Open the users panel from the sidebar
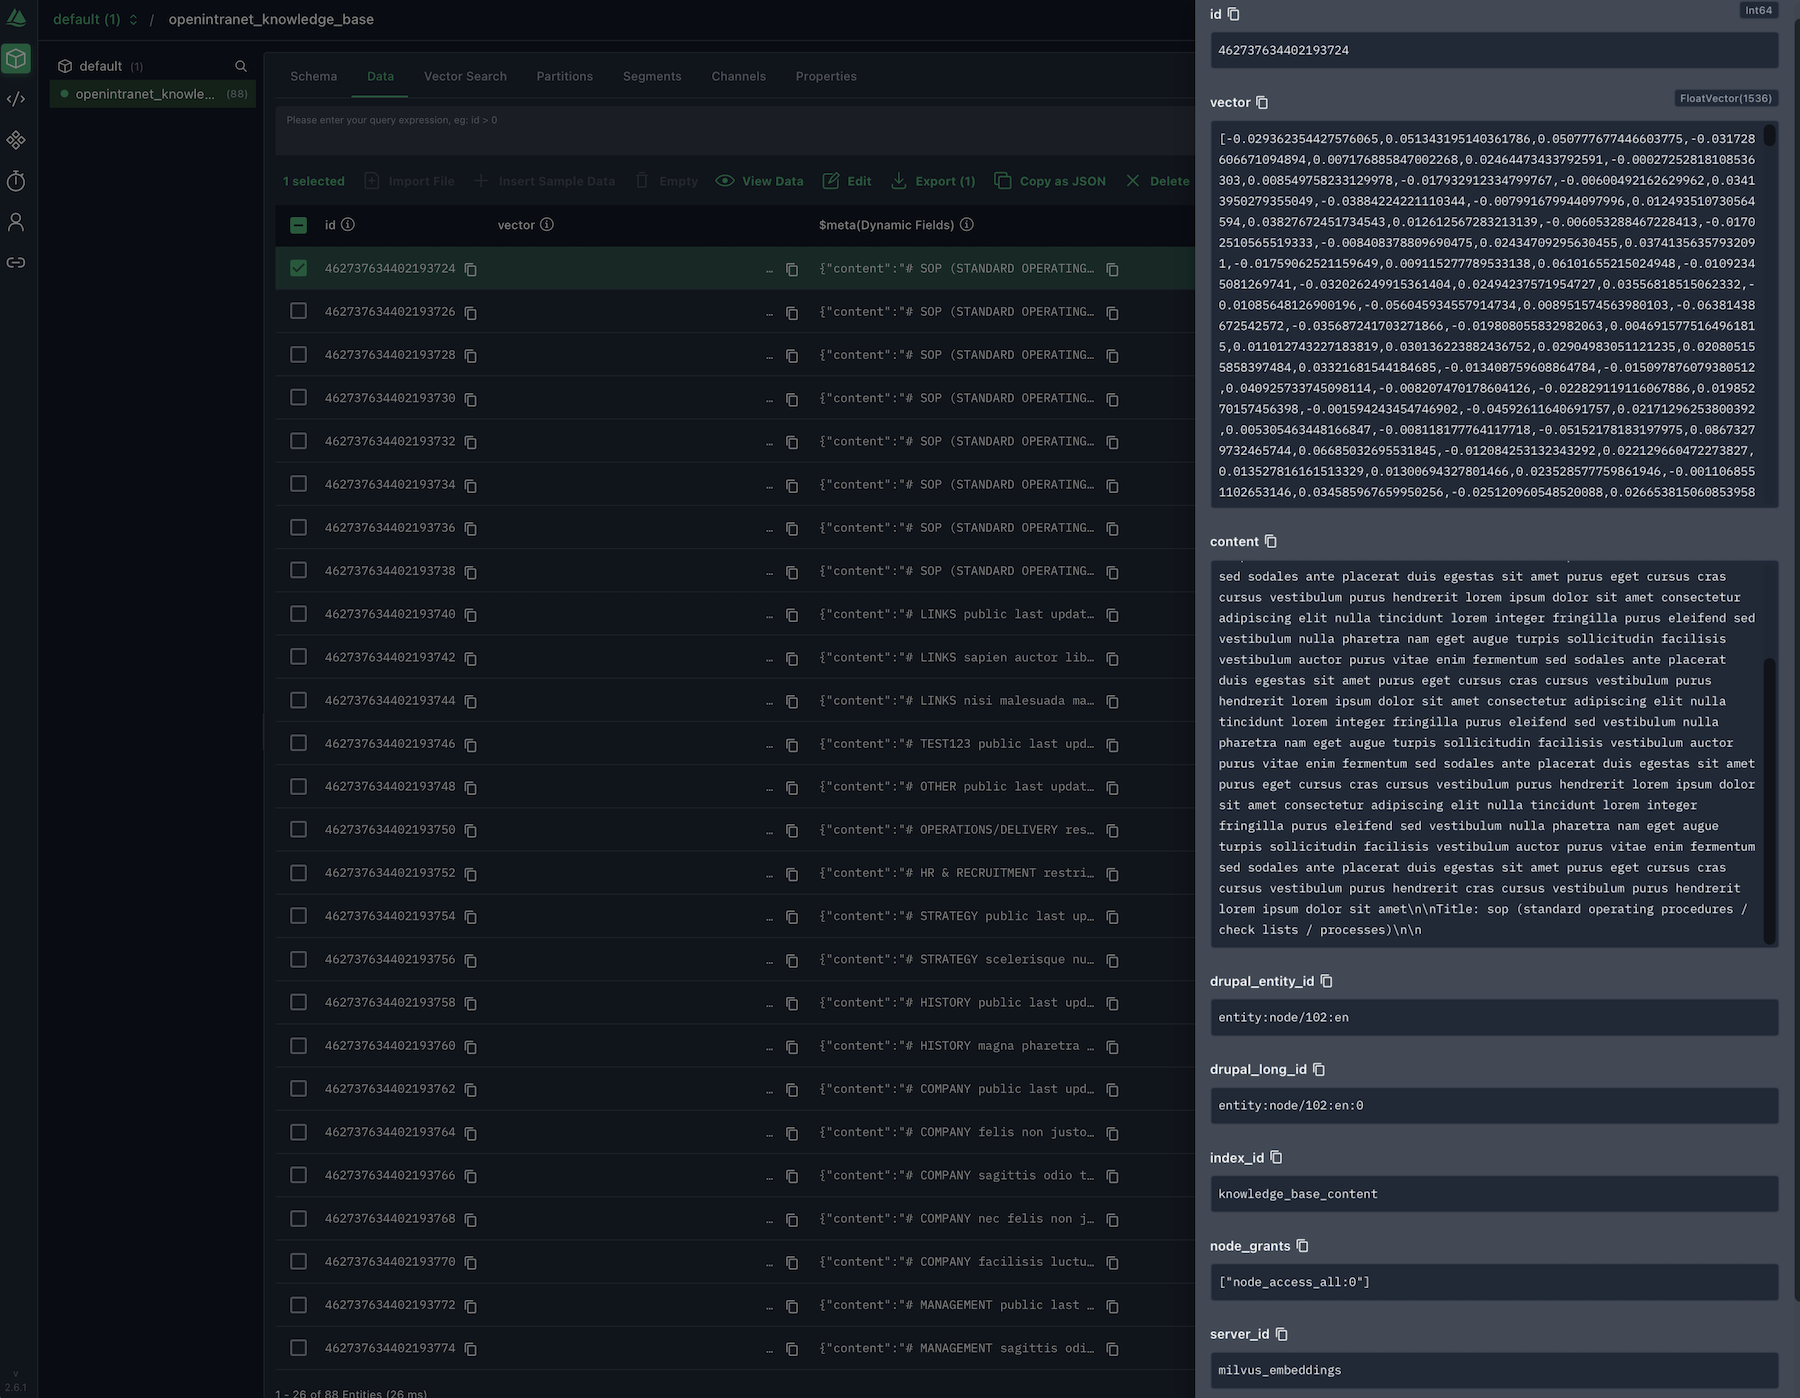Image resolution: width=1800 pixels, height=1398 pixels. 16,222
